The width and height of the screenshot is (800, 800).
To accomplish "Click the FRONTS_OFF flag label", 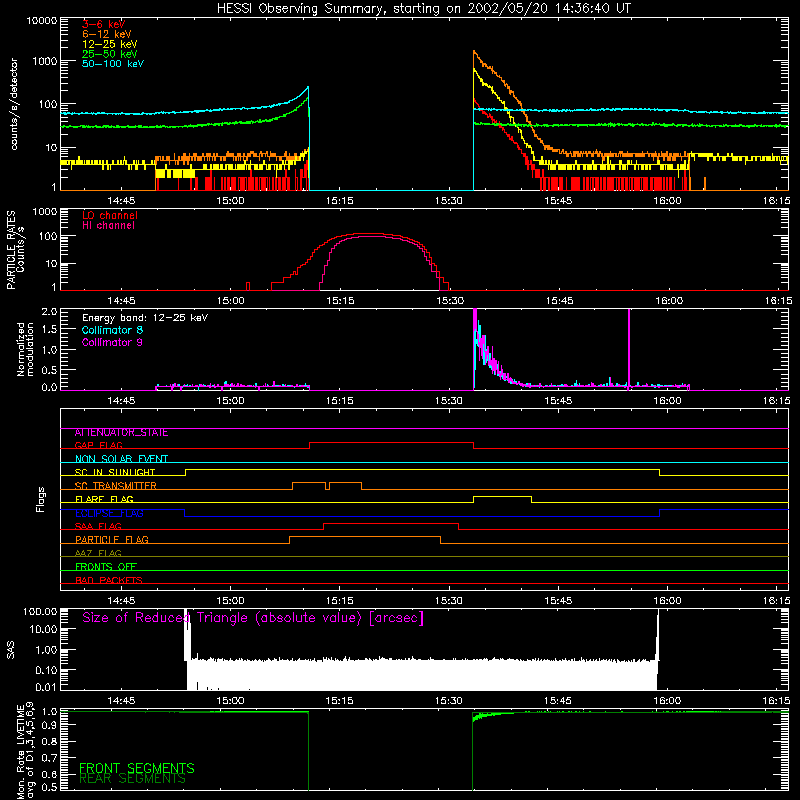I will click(x=106, y=566).
